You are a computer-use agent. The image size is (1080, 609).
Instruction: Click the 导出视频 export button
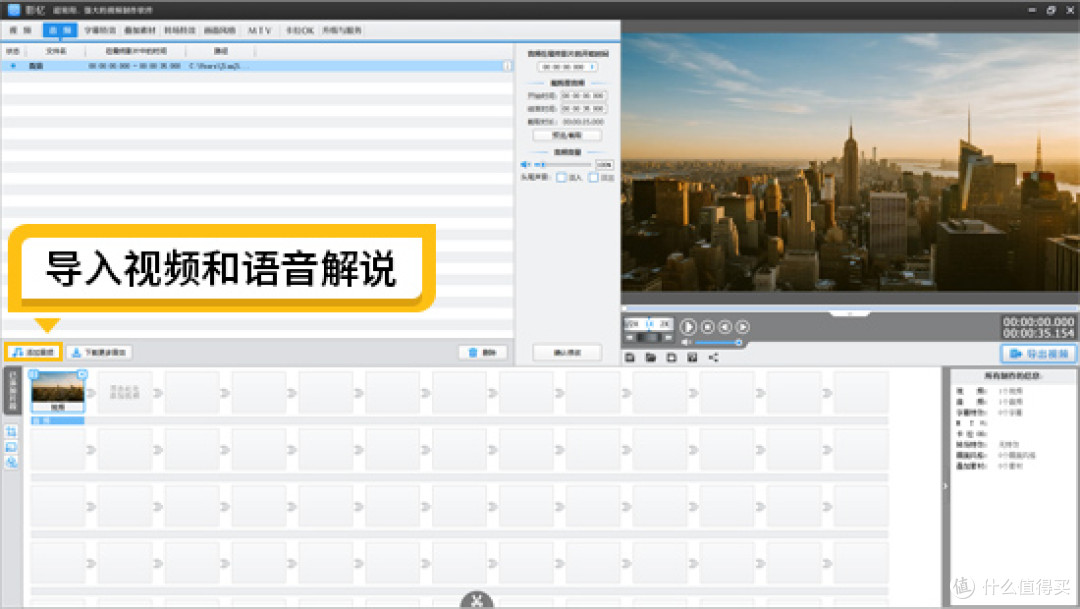pyautogui.click(x=1039, y=353)
